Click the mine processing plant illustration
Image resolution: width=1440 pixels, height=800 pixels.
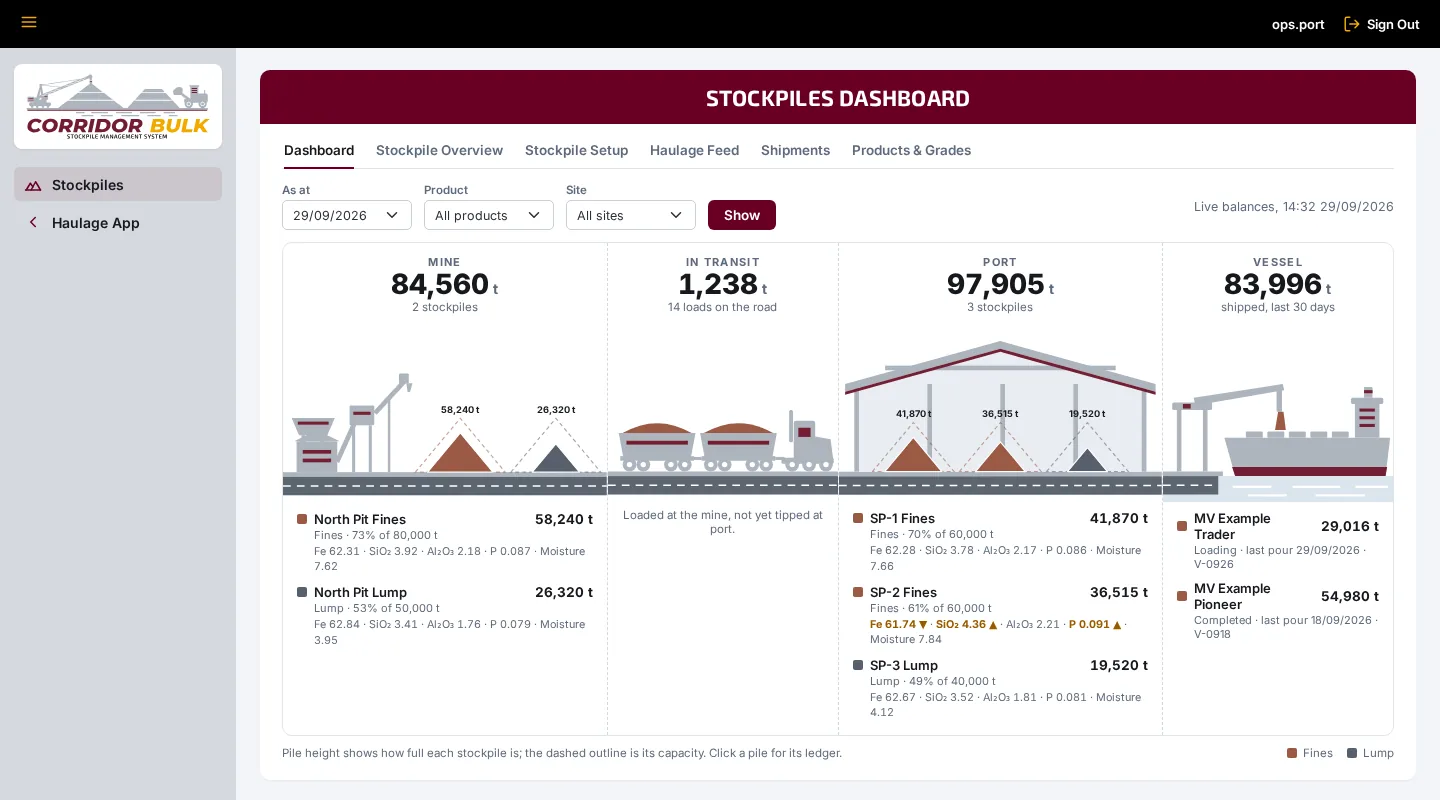point(350,424)
